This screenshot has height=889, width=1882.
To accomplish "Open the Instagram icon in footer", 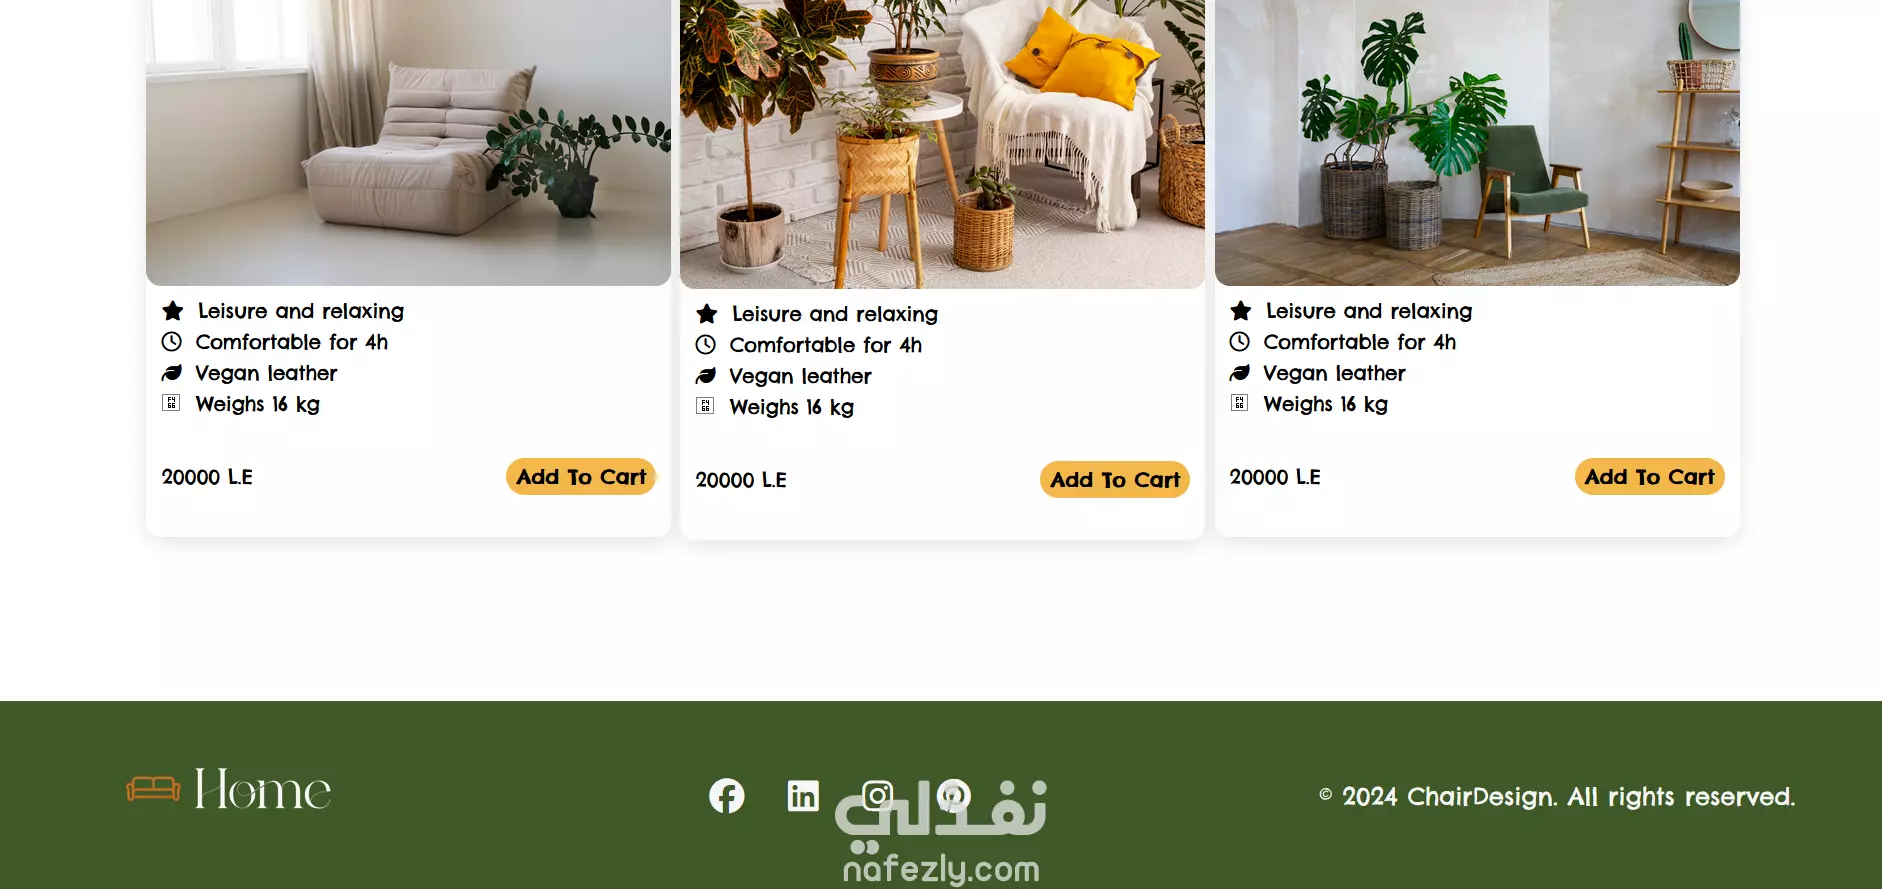I will click(878, 796).
